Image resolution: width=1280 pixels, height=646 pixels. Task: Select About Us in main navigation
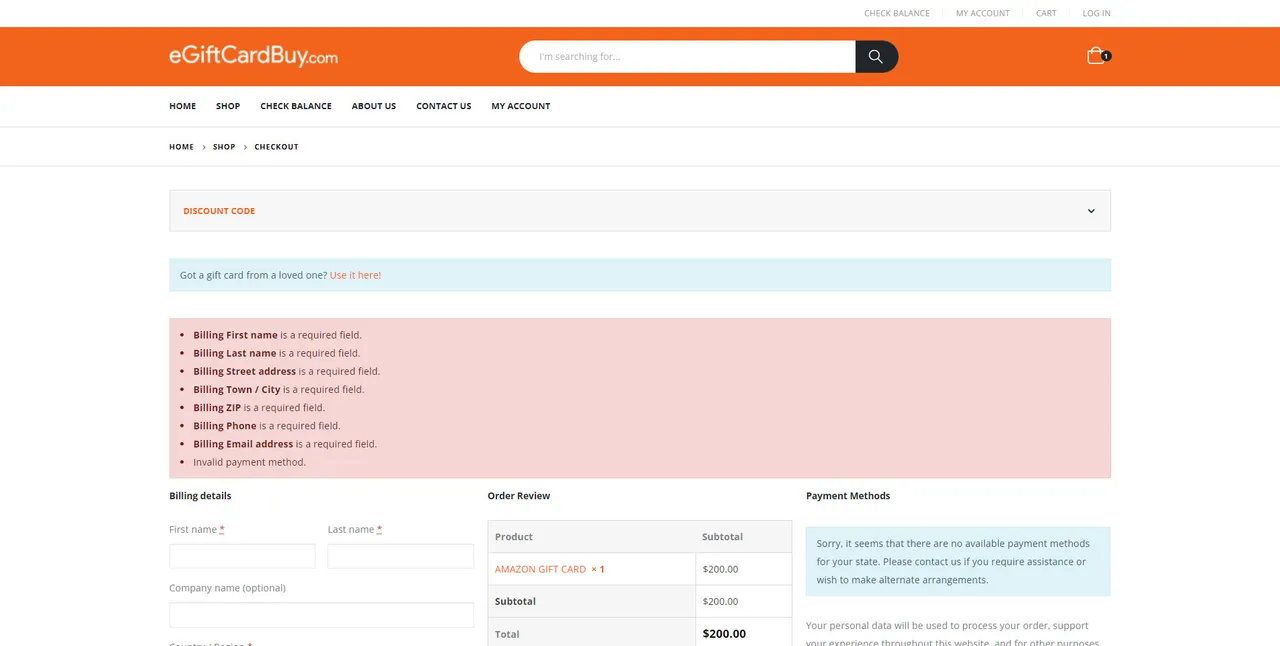[x=374, y=106]
